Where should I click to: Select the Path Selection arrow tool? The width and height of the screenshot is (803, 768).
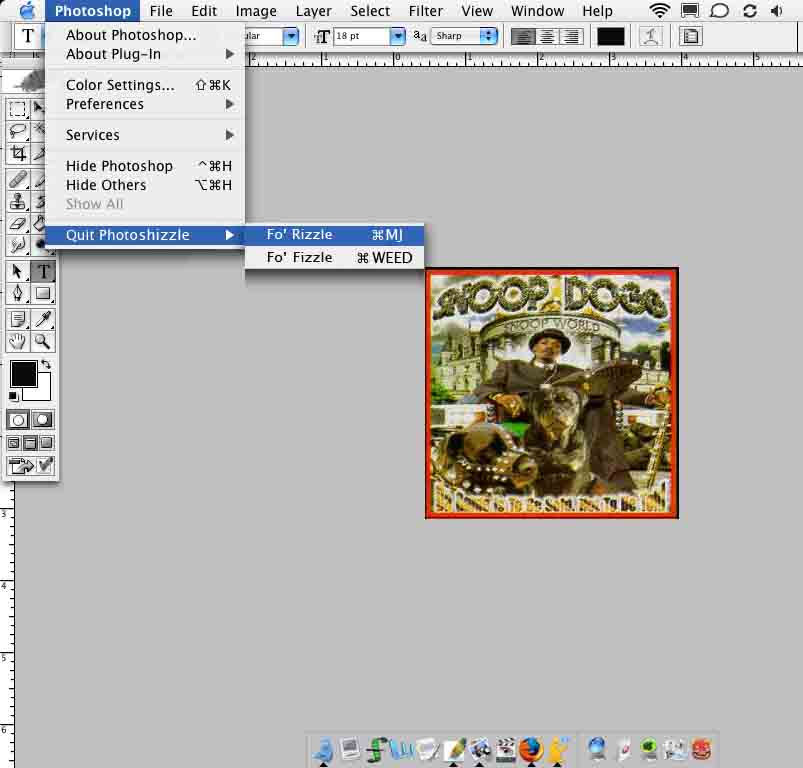(x=17, y=271)
